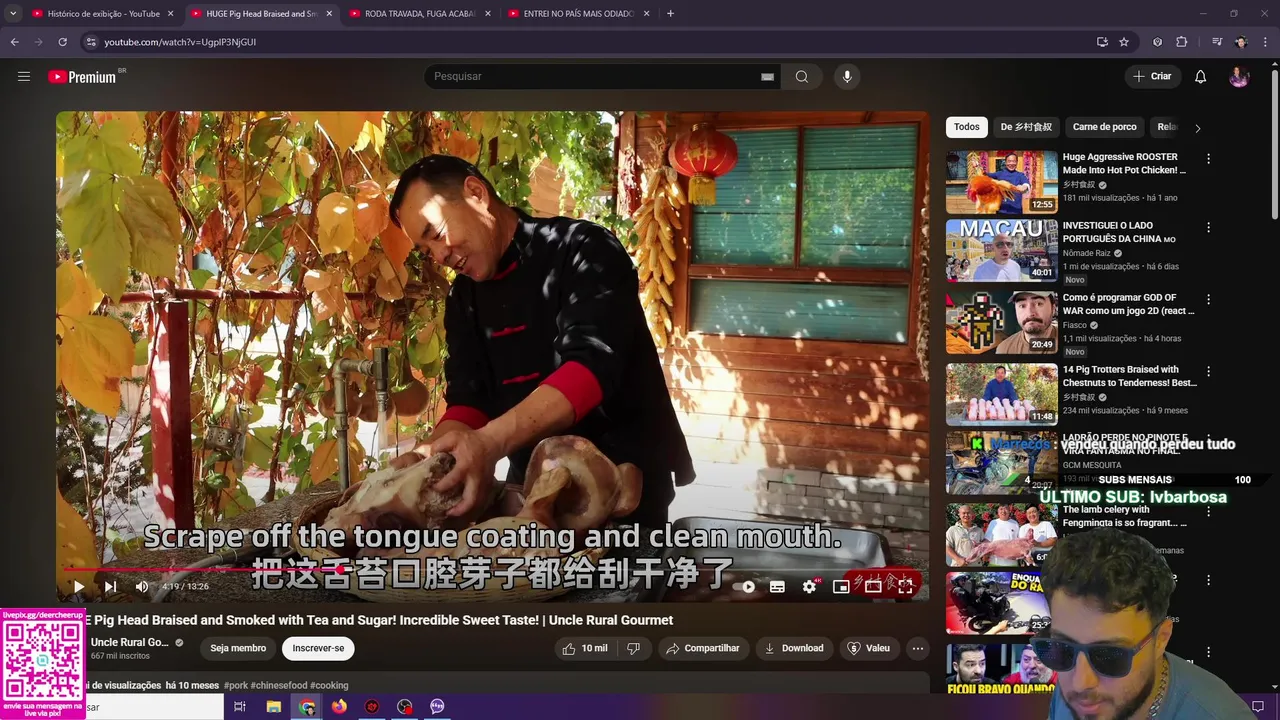Open ROOSTER Hot Pot Chicken thumbnail
1280x720 pixels.
[x=1001, y=182]
